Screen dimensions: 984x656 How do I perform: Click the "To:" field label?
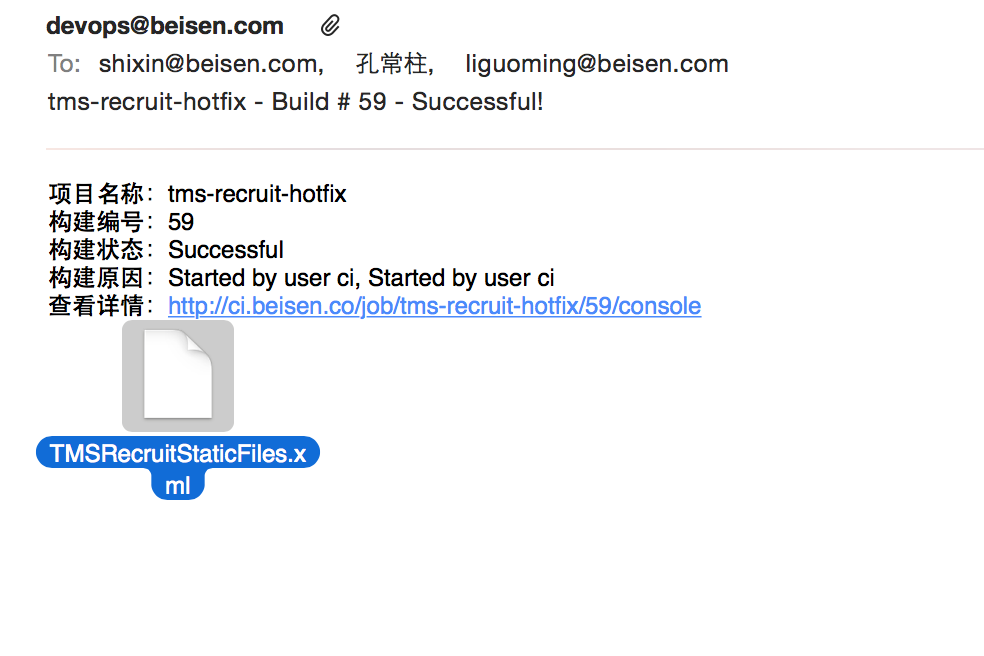pos(64,64)
